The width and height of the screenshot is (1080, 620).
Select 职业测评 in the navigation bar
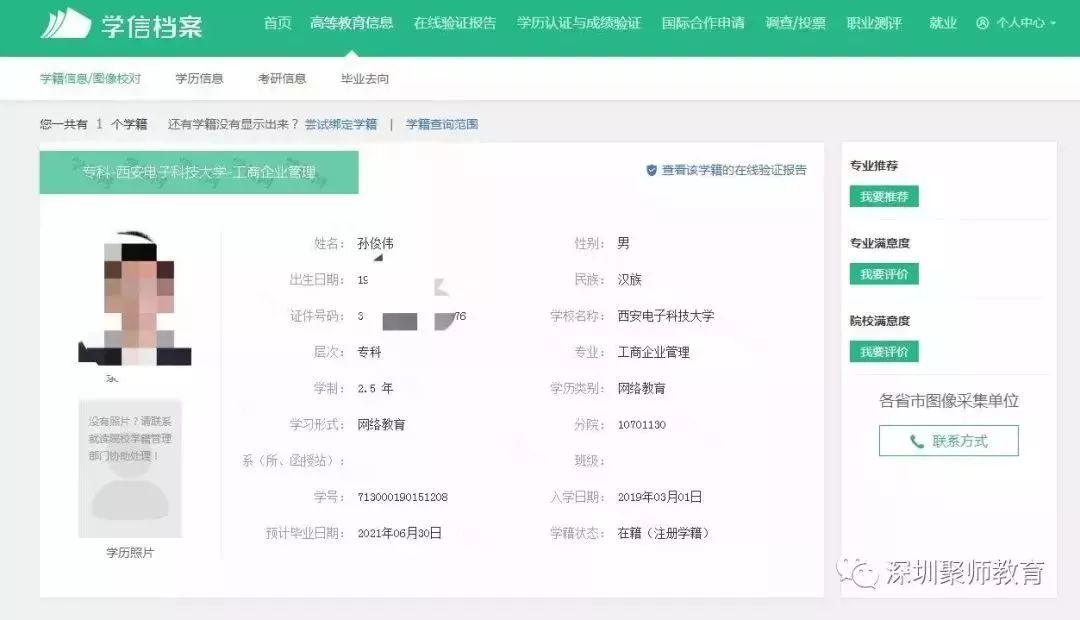click(x=874, y=23)
